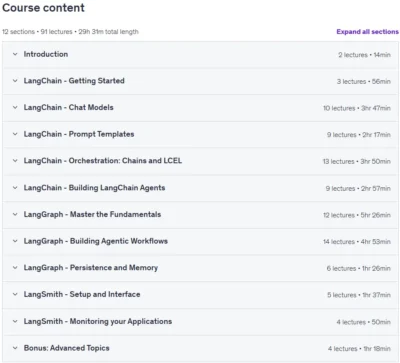400x363 pixels.
Task: Select LangSmith - Setup and Interface title
Action: click(x=82, y=294)
